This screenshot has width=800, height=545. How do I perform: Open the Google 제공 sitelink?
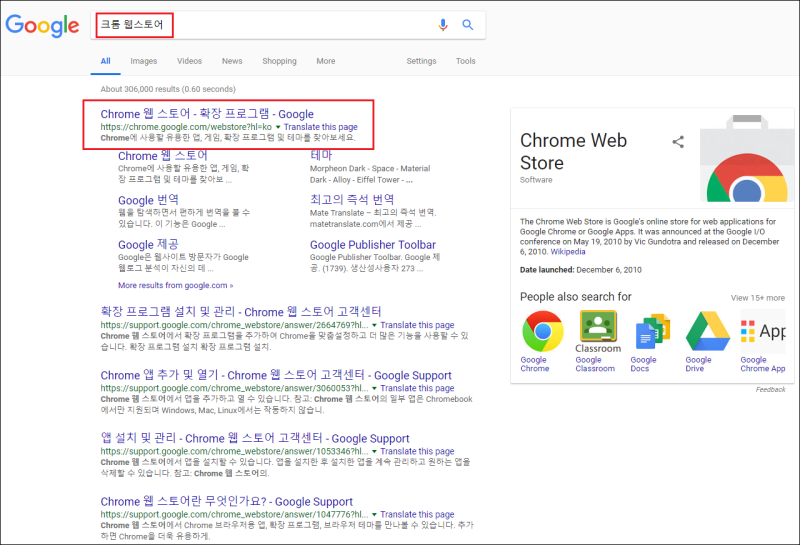coord(148,244)
